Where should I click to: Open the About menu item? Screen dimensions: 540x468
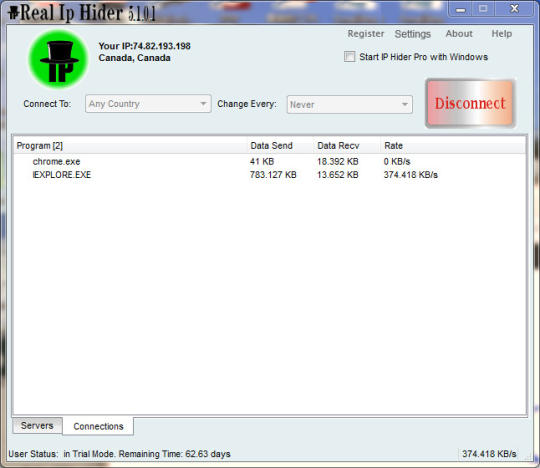coord(459,34)
